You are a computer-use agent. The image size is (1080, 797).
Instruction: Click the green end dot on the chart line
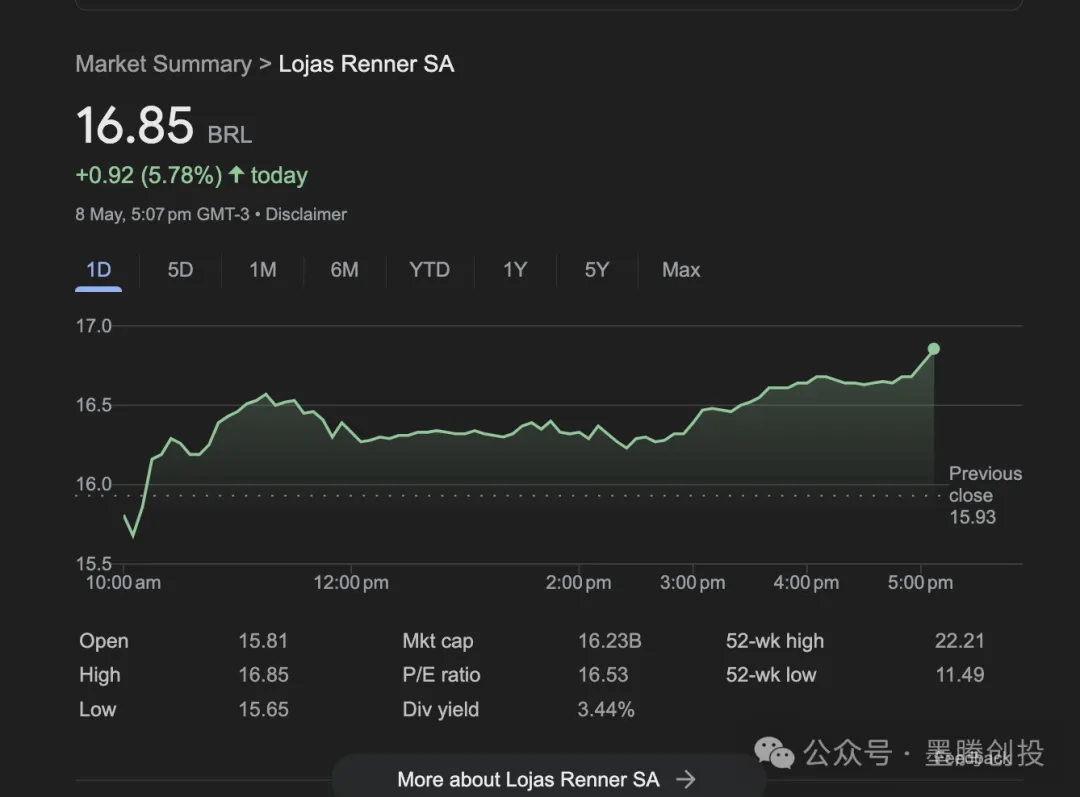933,349
